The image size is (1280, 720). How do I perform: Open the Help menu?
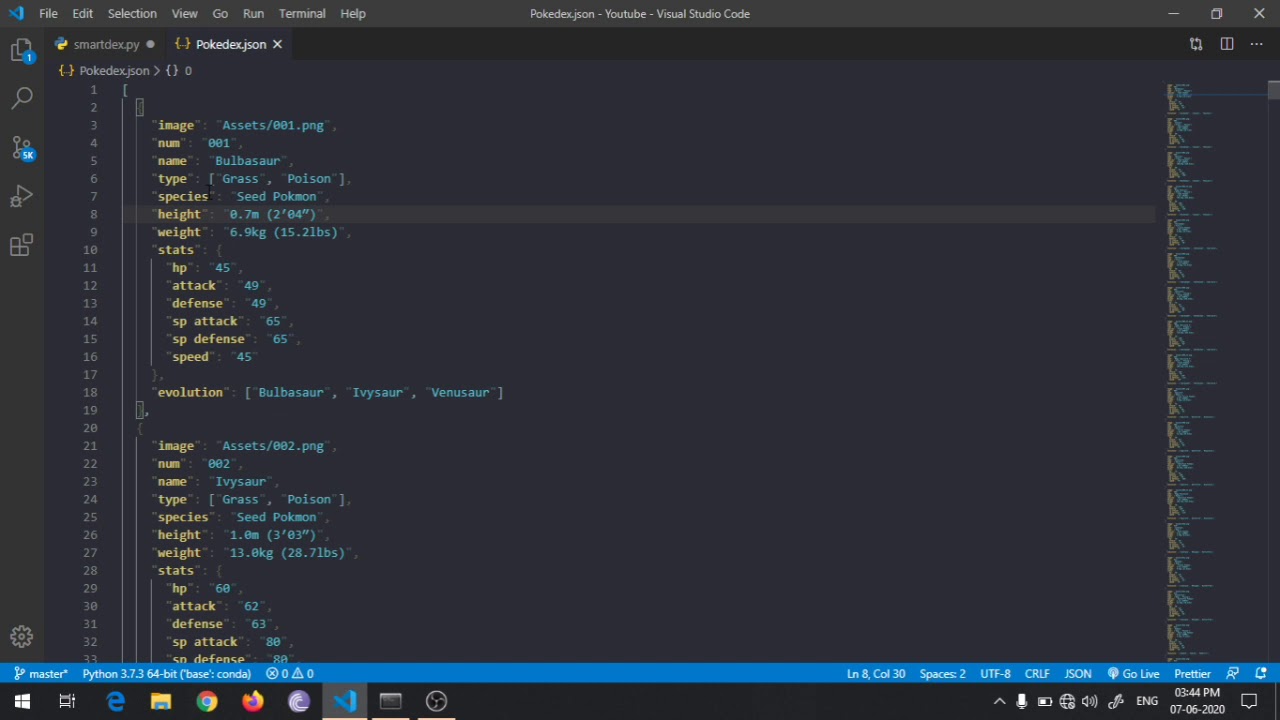click(x=353, y=13)
